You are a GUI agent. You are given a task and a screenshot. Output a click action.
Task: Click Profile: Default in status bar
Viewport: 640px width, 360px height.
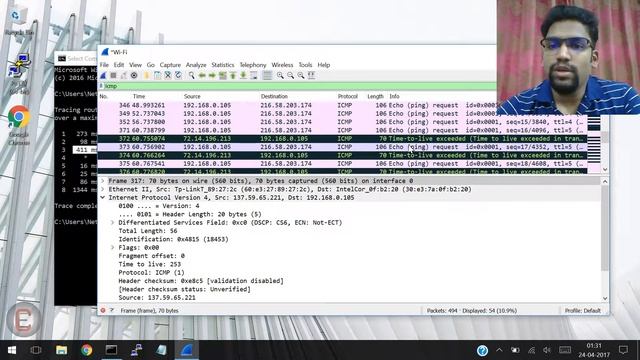(582, 311)
